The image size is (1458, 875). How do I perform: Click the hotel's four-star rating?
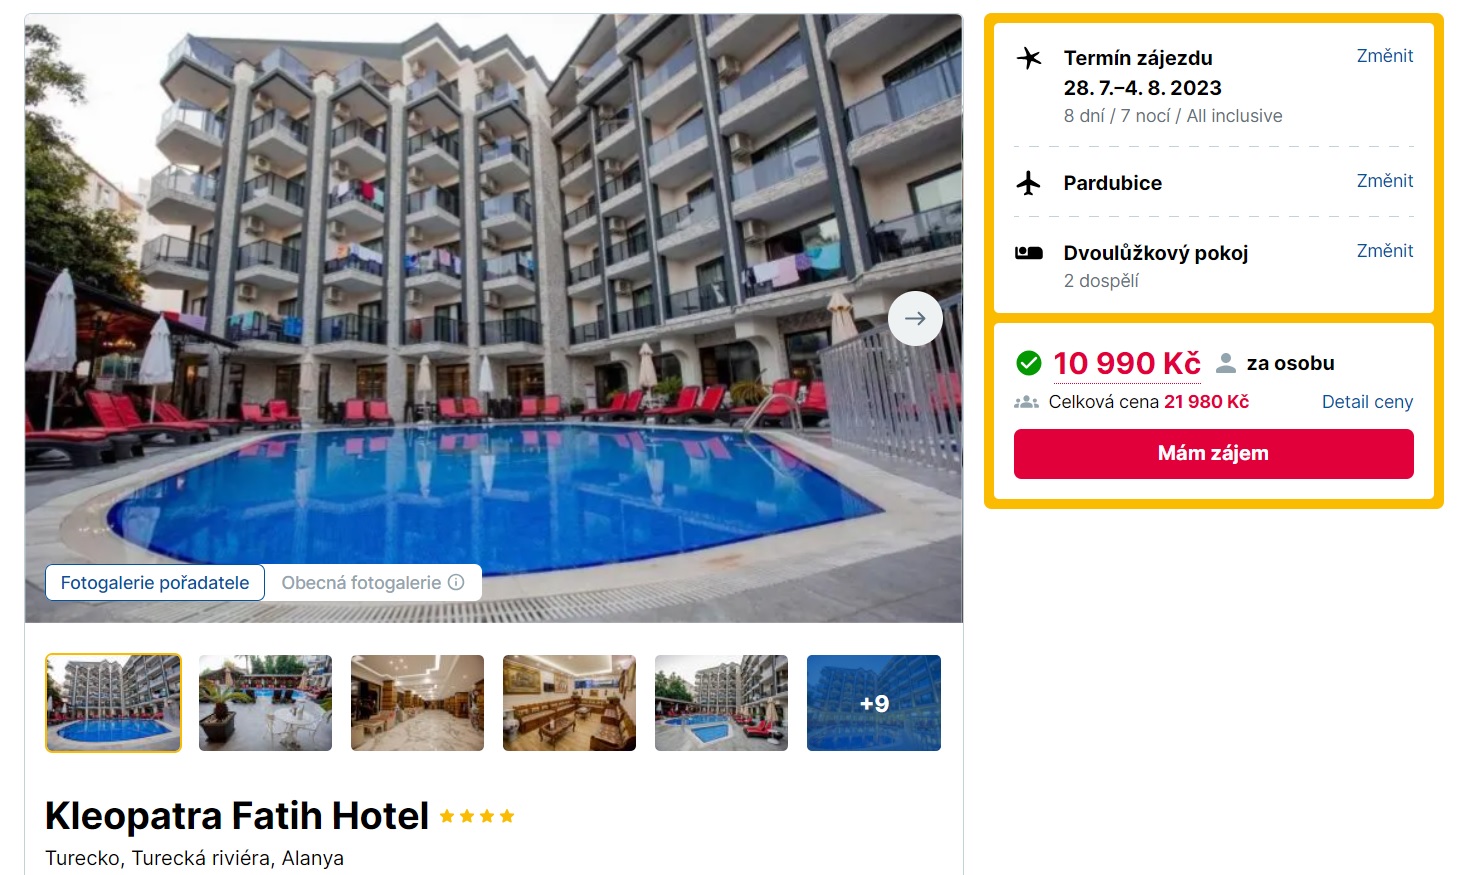coord(477,816)
